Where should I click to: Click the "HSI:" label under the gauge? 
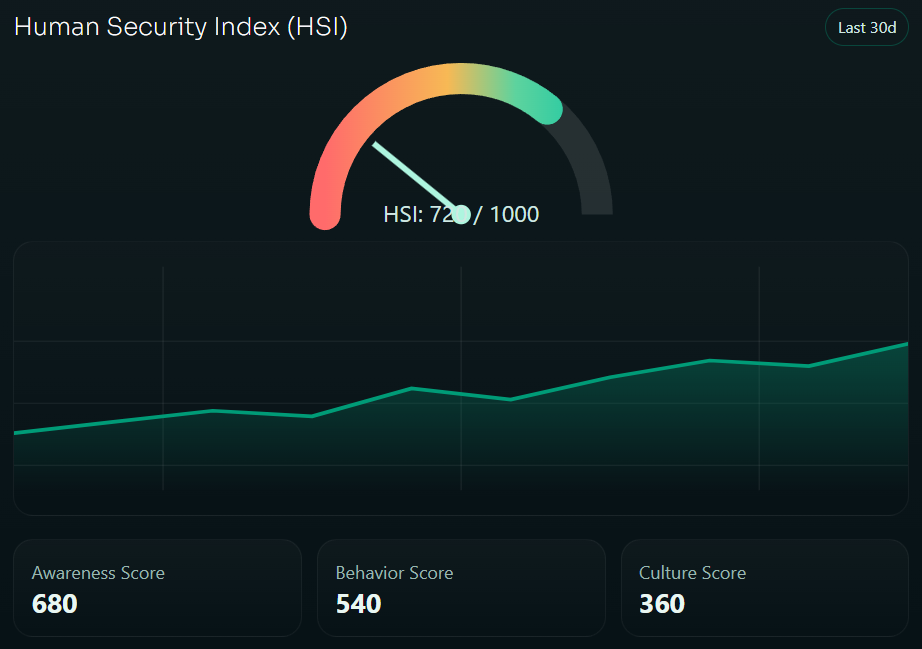(x=404, y=214)
